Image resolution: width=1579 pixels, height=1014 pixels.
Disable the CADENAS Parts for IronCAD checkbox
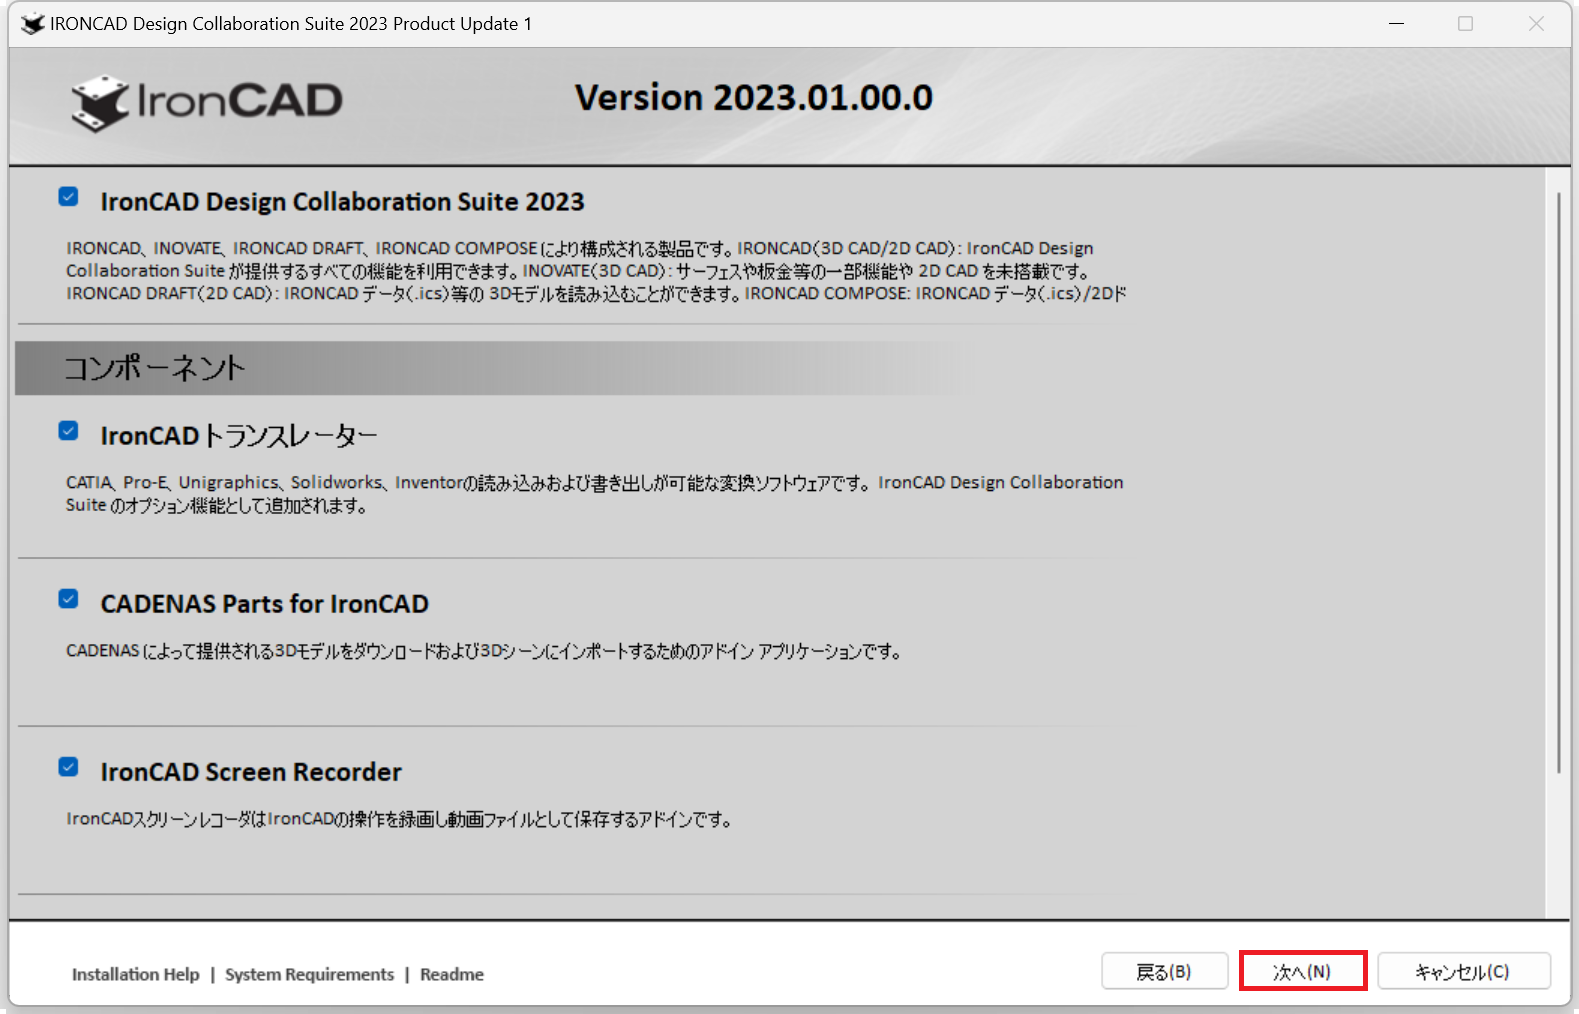[x=68, y=599]
